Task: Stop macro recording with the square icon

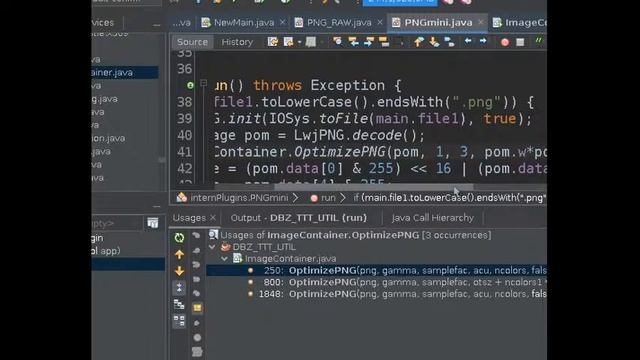Action: 520,42
